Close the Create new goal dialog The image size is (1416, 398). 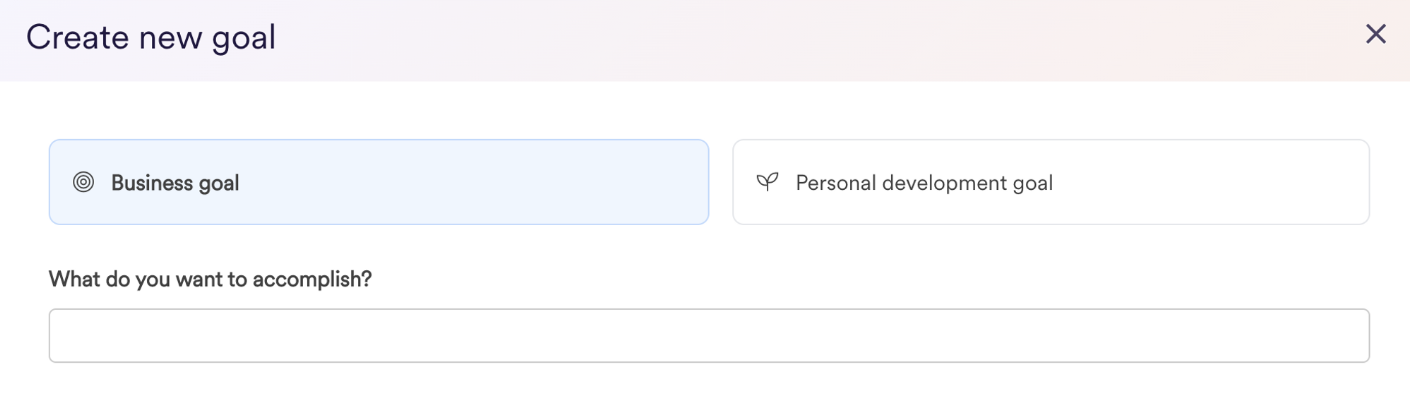(1376, 34)
